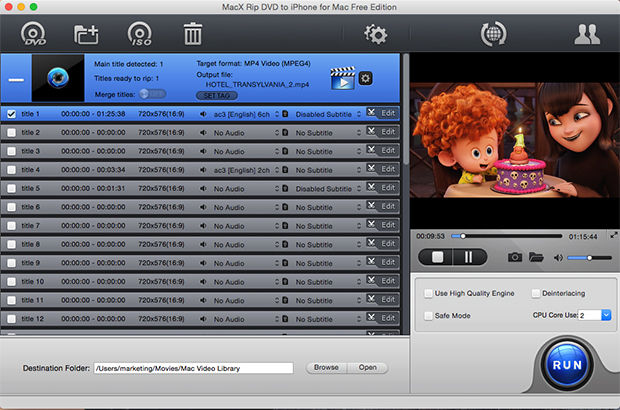Viewport: 620px width, 410px height.
Task: Uncheck the title 1 checkbox
Action: [11, 114]
